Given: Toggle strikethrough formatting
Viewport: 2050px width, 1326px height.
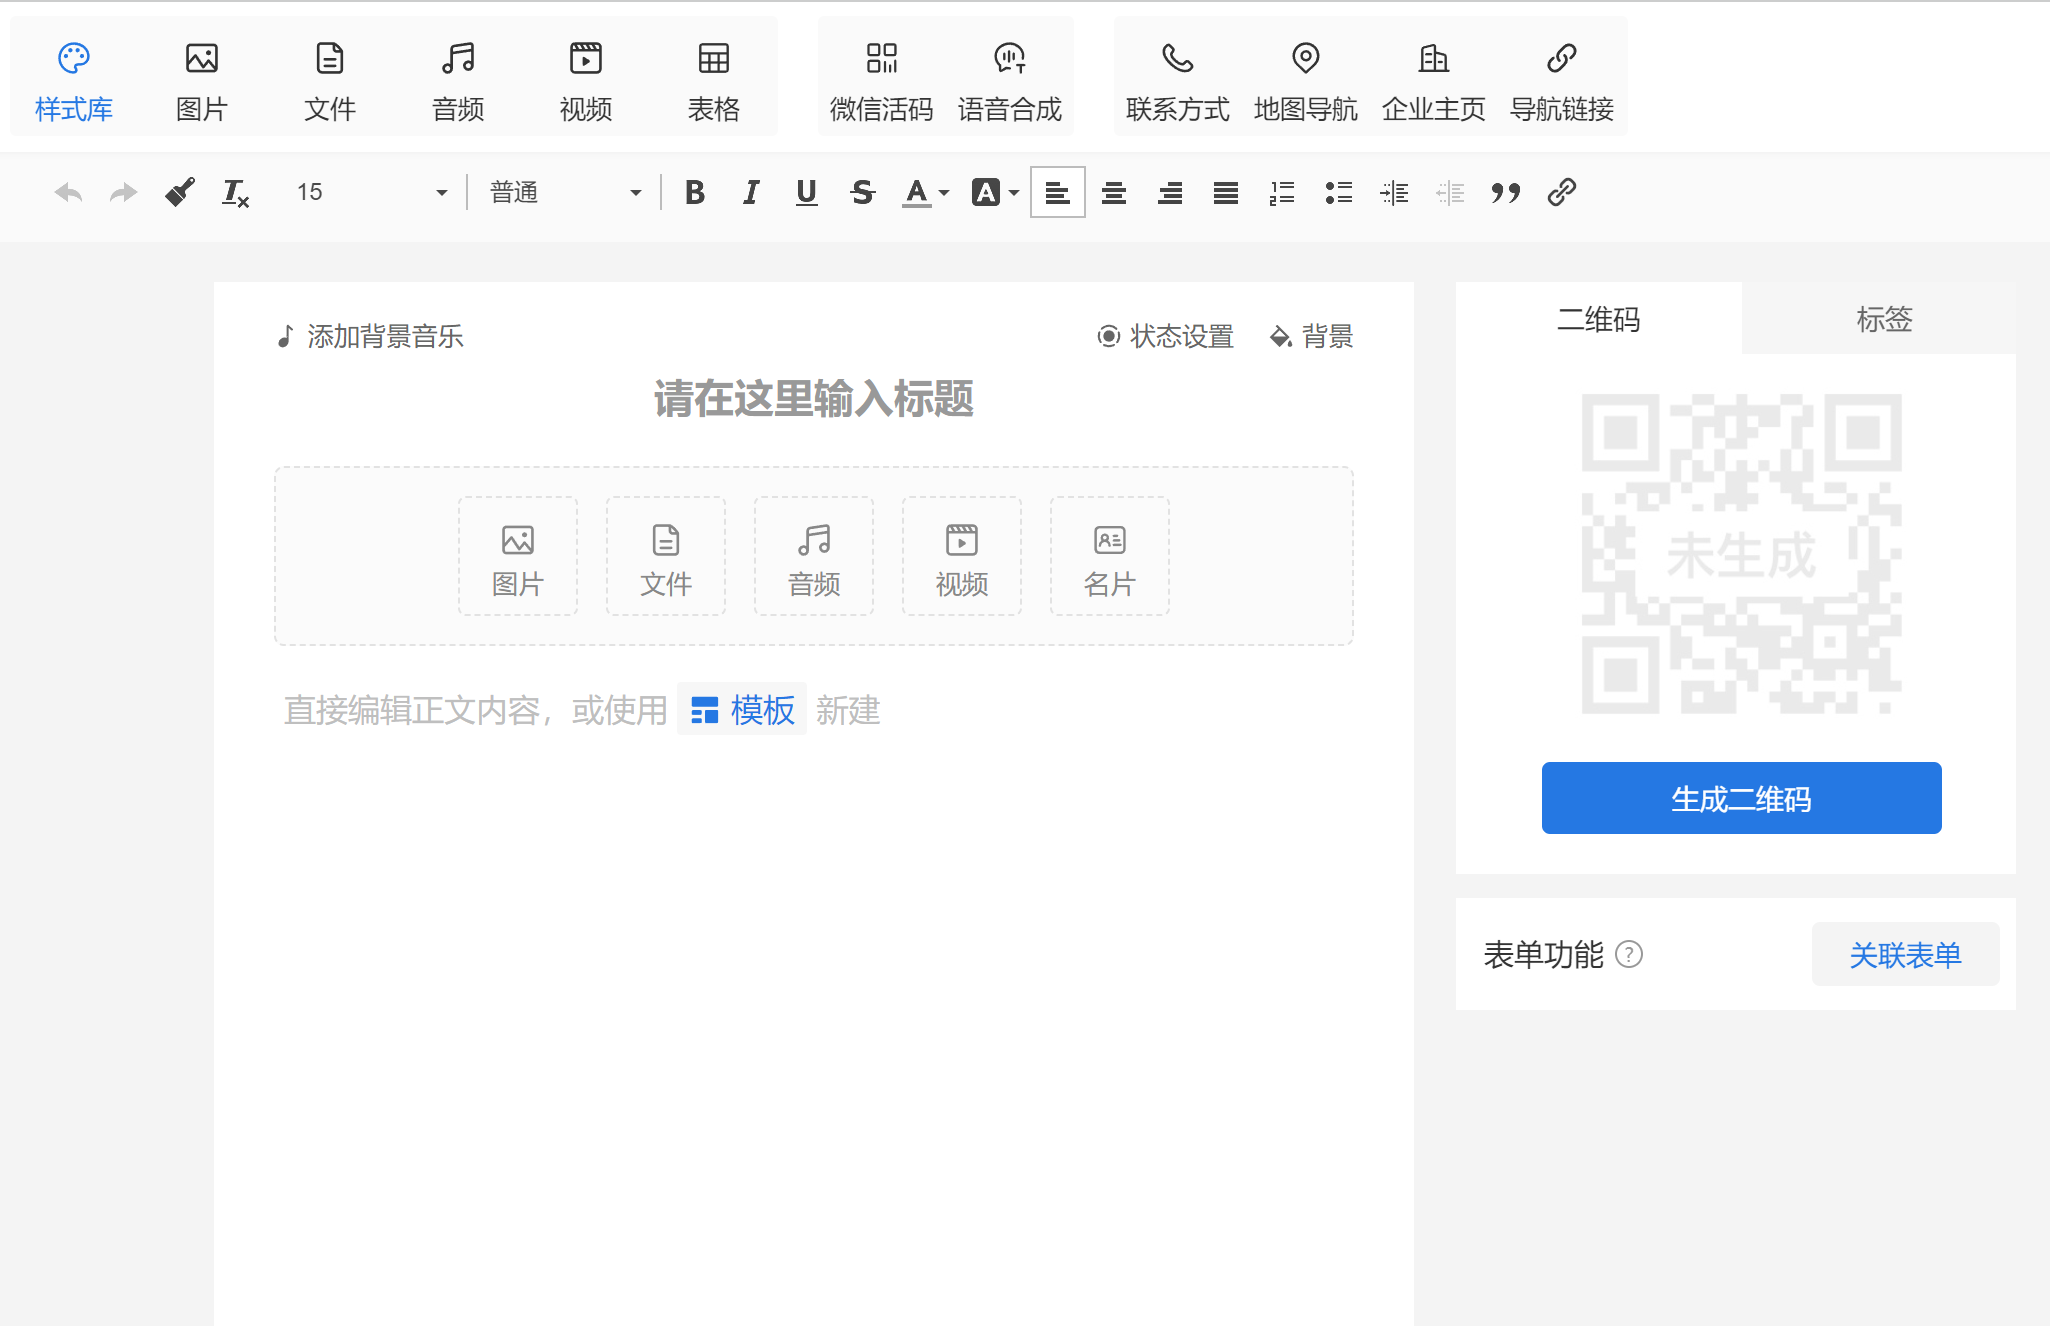Looking at the screenshot, I should click(x=863, y=192).
